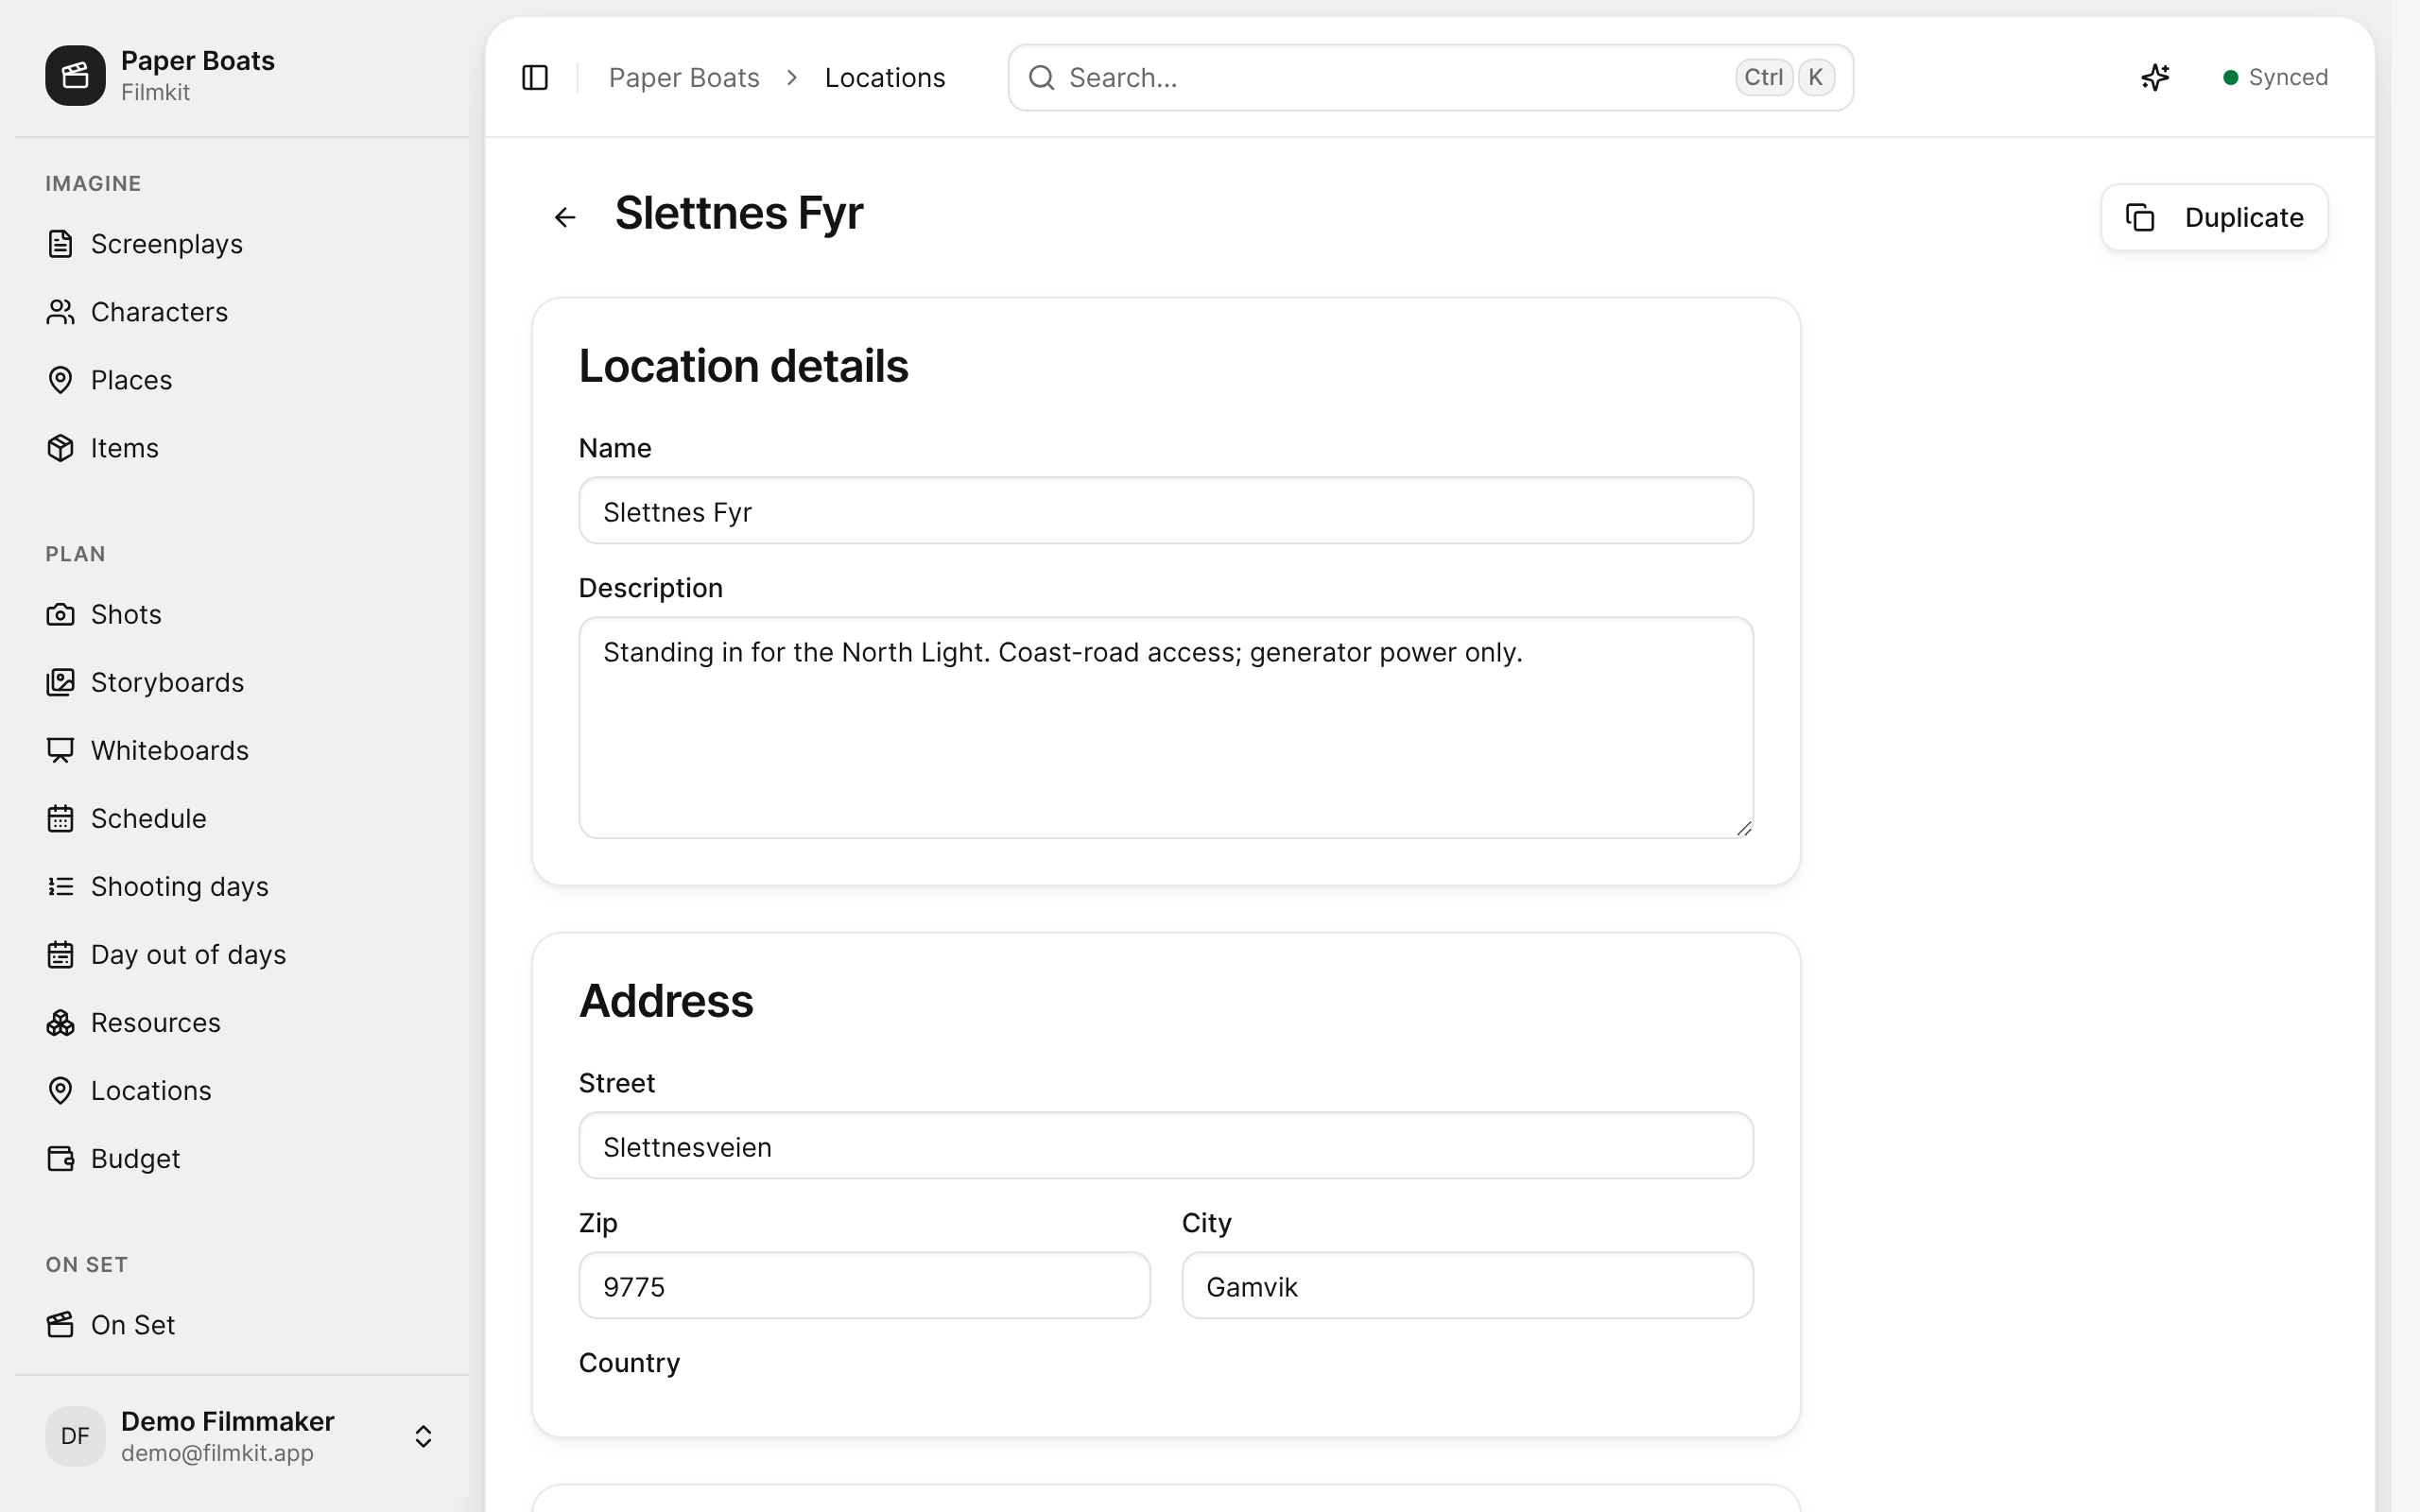
Task: Open the Characters section
Action: click(242, 312)
